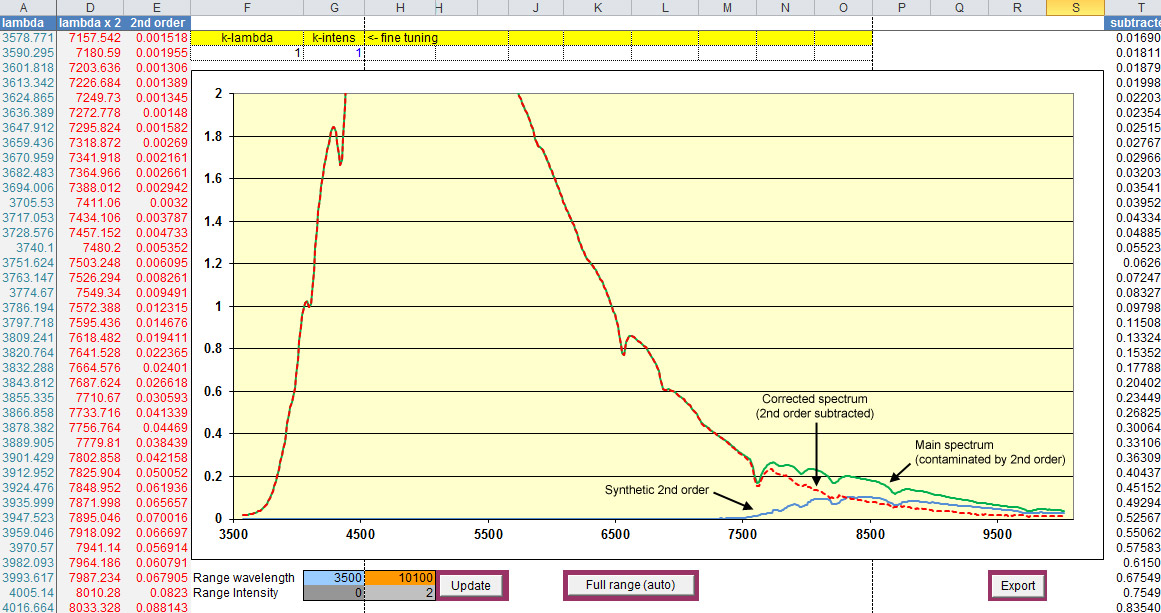Select column D header
The image size is (1161, 613).
(x=89, y=7)
